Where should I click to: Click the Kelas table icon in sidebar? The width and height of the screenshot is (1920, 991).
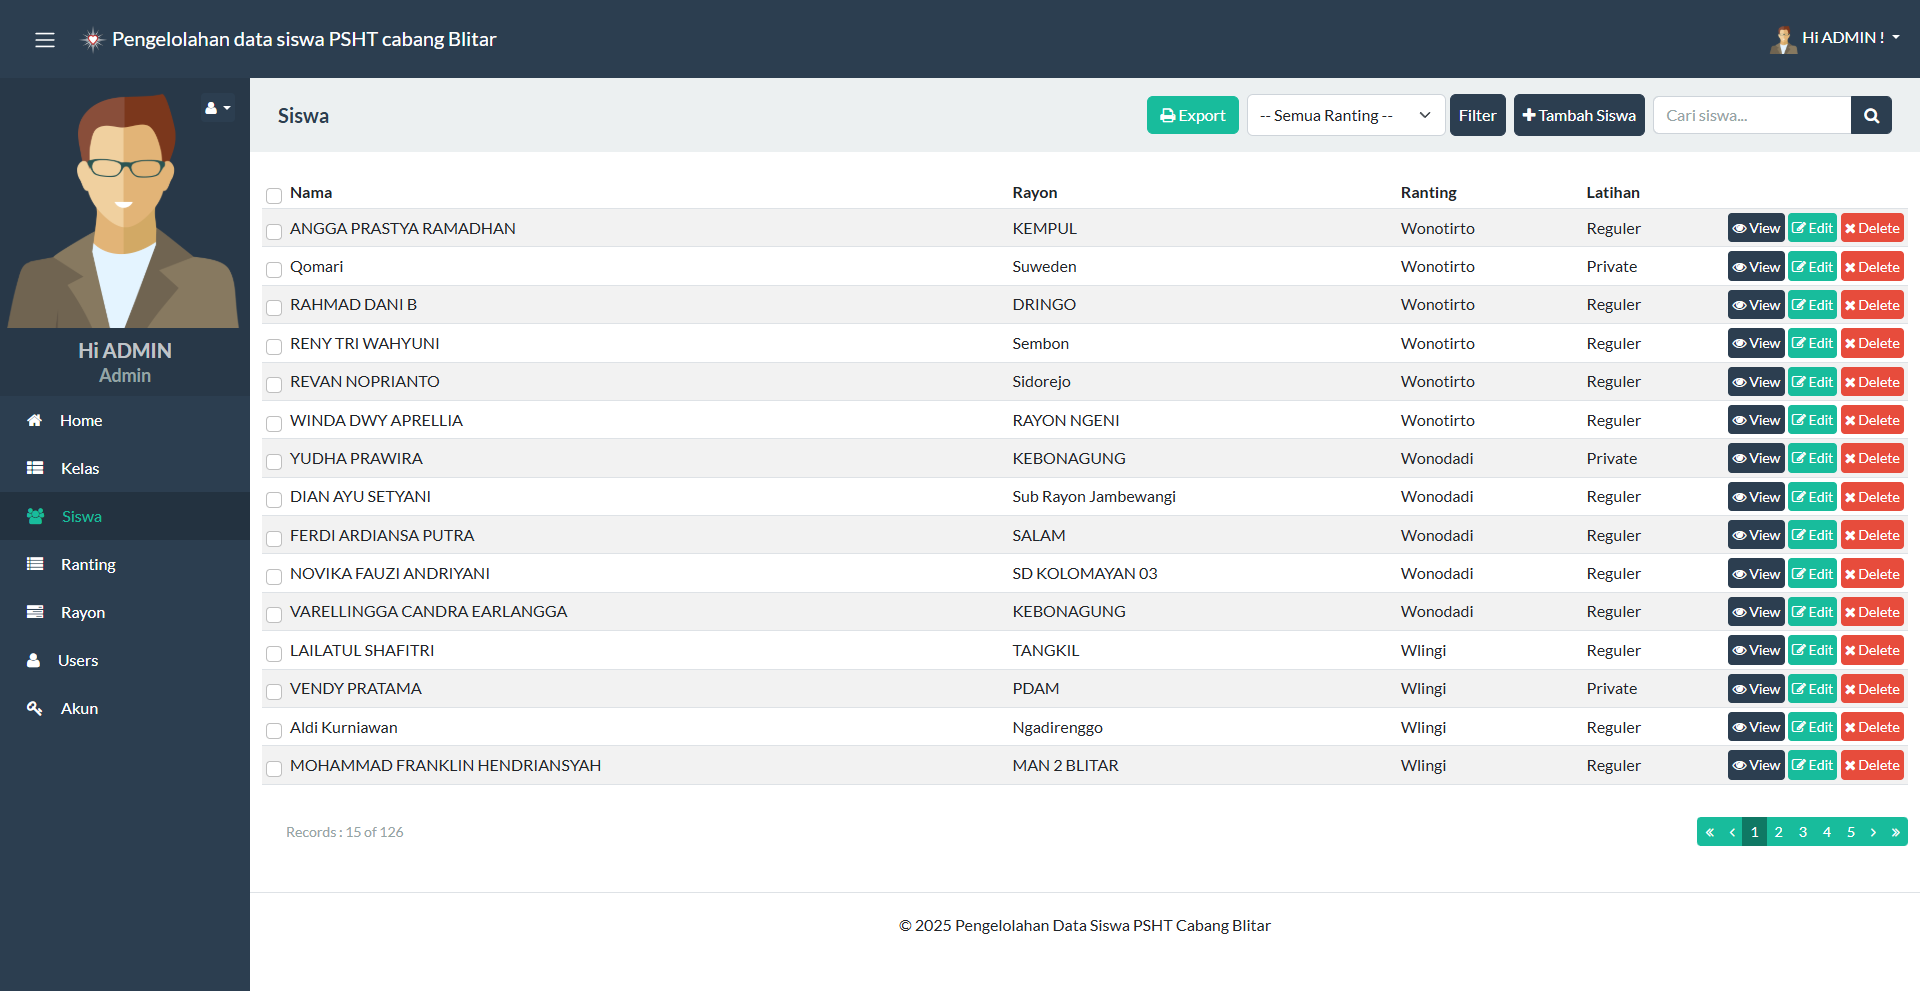click(35, 468)
